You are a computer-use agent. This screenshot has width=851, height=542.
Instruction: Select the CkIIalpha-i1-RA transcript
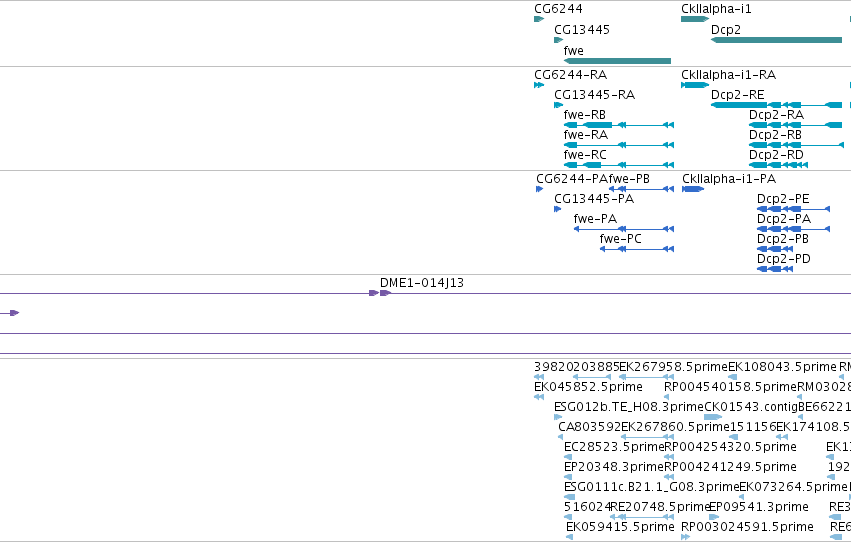(x=695, y=85)
